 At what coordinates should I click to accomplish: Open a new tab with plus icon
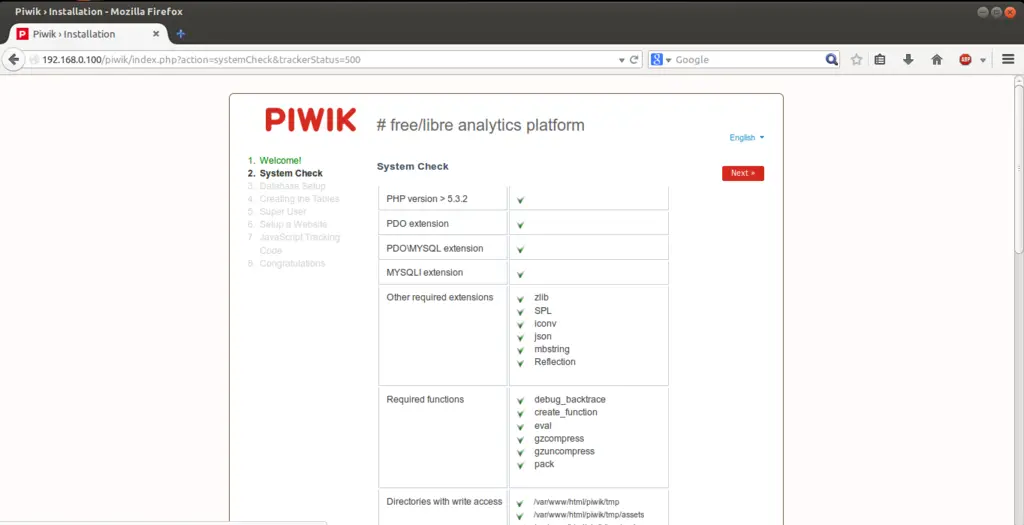(x=181, y=34)
